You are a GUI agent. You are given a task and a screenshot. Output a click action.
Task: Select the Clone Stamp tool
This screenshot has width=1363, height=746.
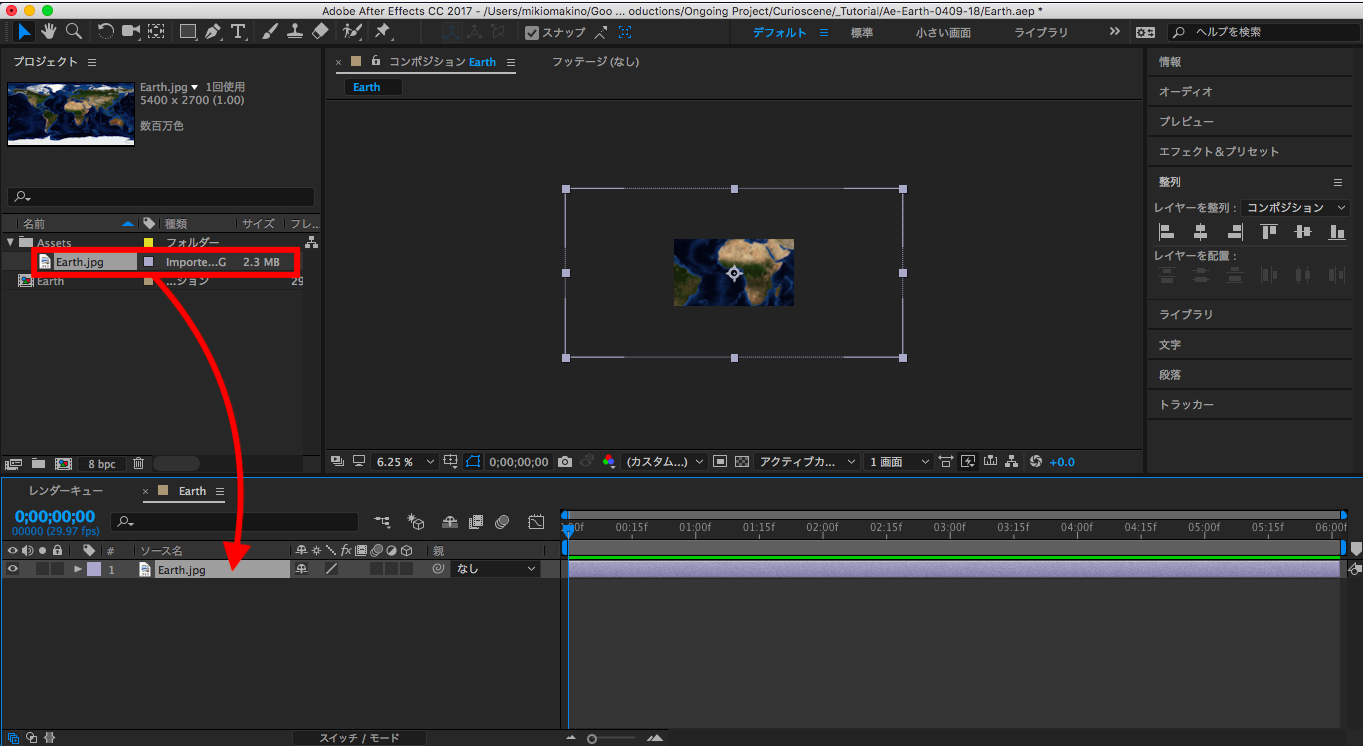click(295, 32)
